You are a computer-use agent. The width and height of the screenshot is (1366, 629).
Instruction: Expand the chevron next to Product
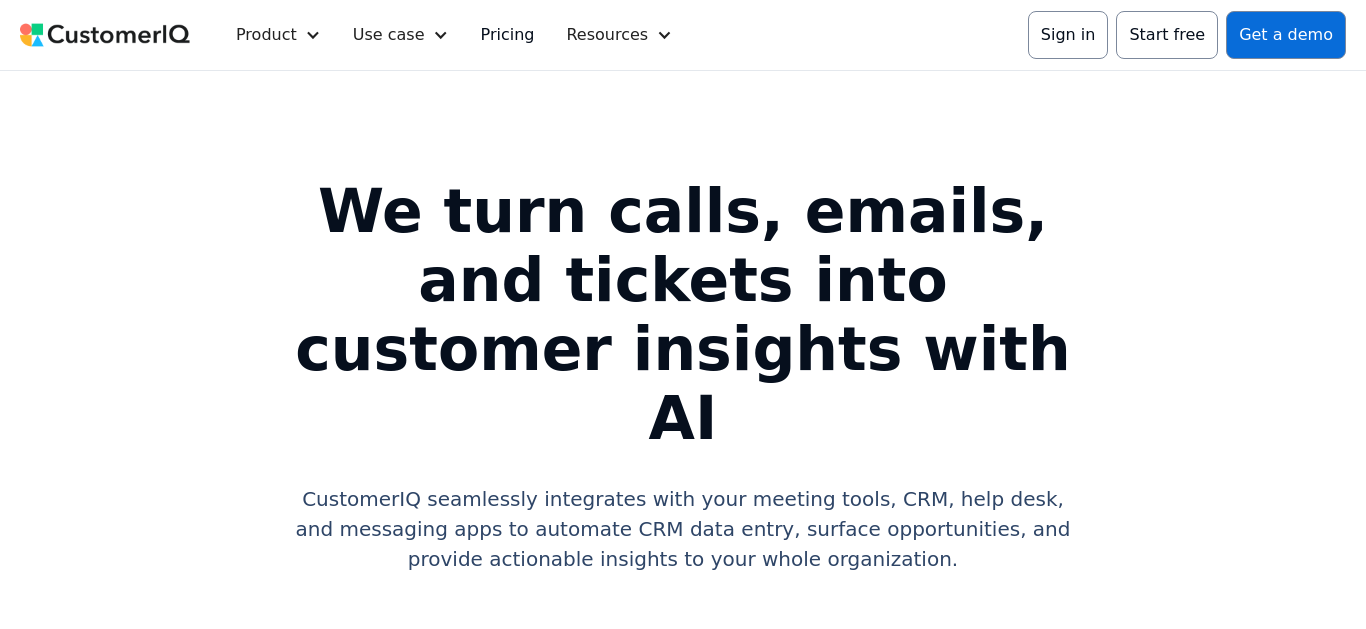point(313,35)
